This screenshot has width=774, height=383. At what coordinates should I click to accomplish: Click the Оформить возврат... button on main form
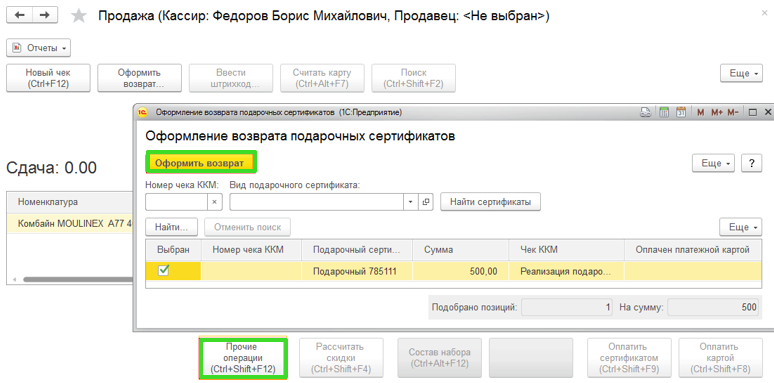coord(140,78)
